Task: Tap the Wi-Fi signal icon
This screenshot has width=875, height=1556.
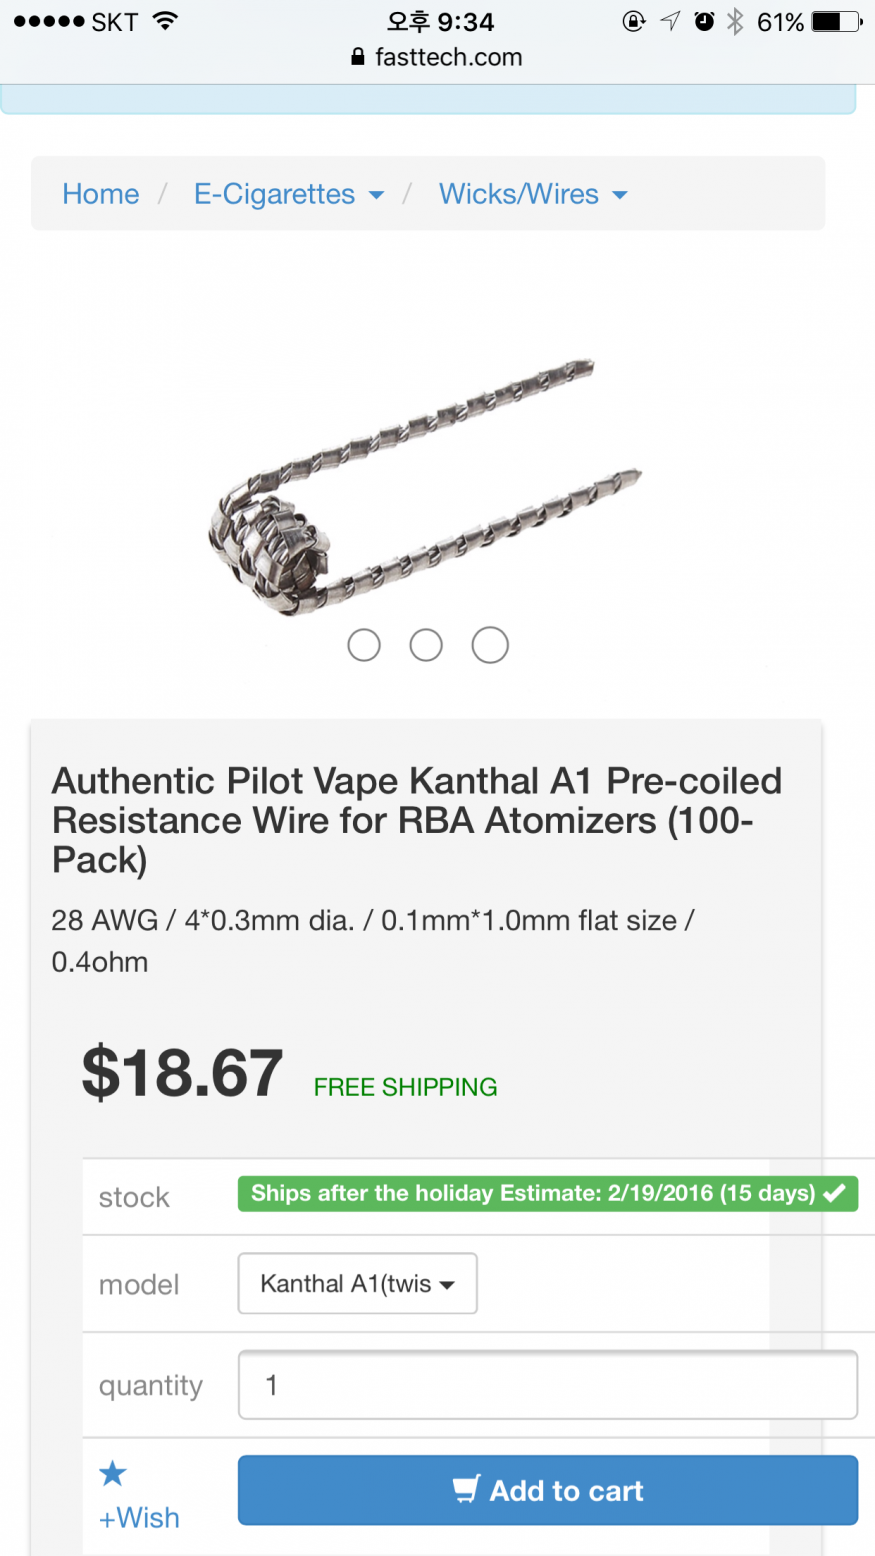Action: pos(165,20)
